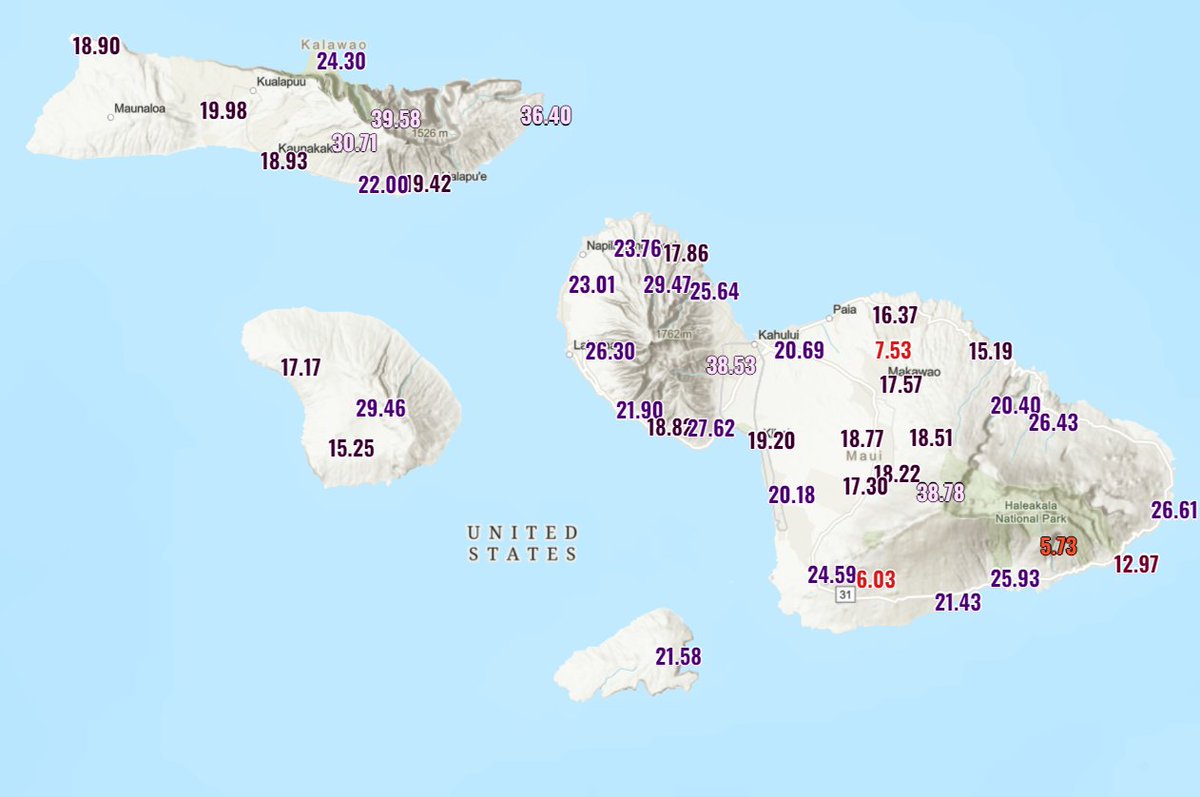Select the 27.62 value on West Maui's south coast

711,428
